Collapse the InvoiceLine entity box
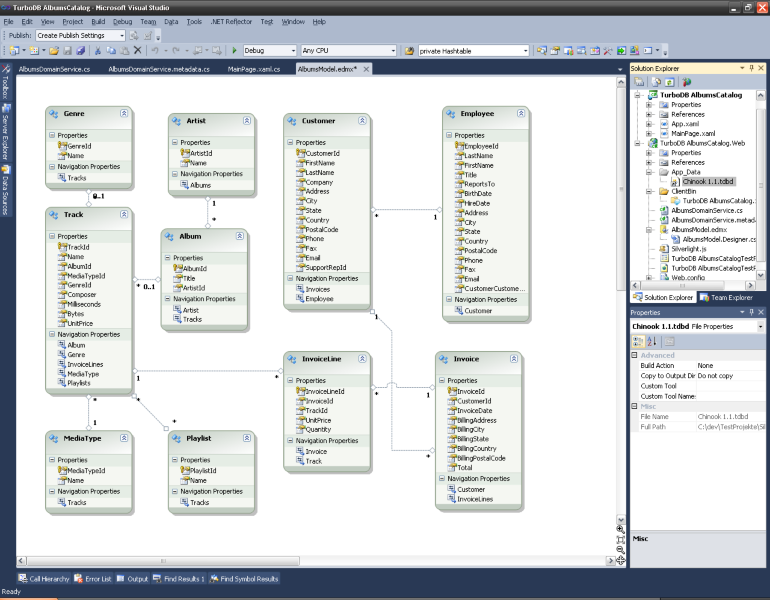Image resolution: width=770 pixels, height=600 pixels. point(362,359)
